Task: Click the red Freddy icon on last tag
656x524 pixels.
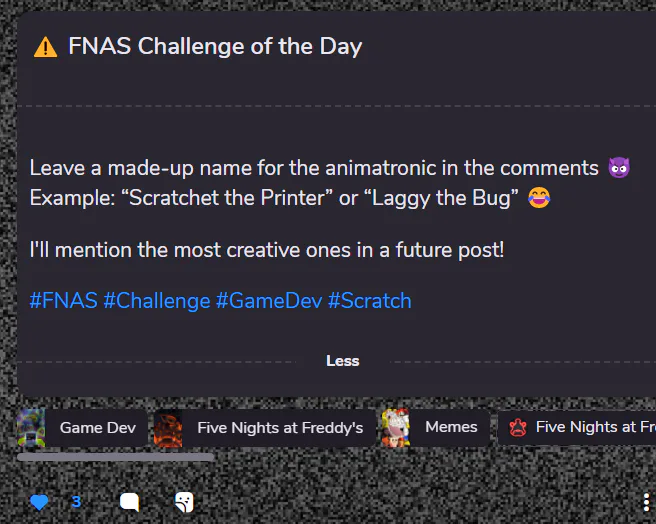Action: click(517, 428)
